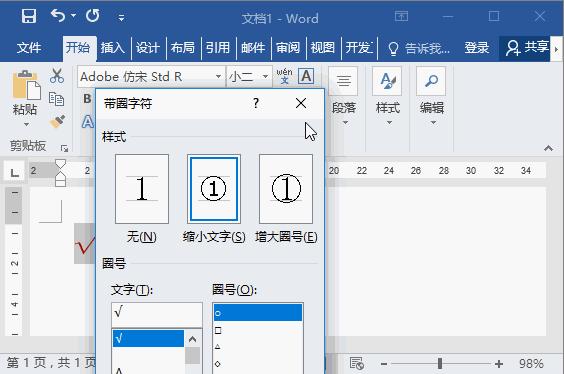Open the 开发 tab
564x374 pixels.
(358, 47)
